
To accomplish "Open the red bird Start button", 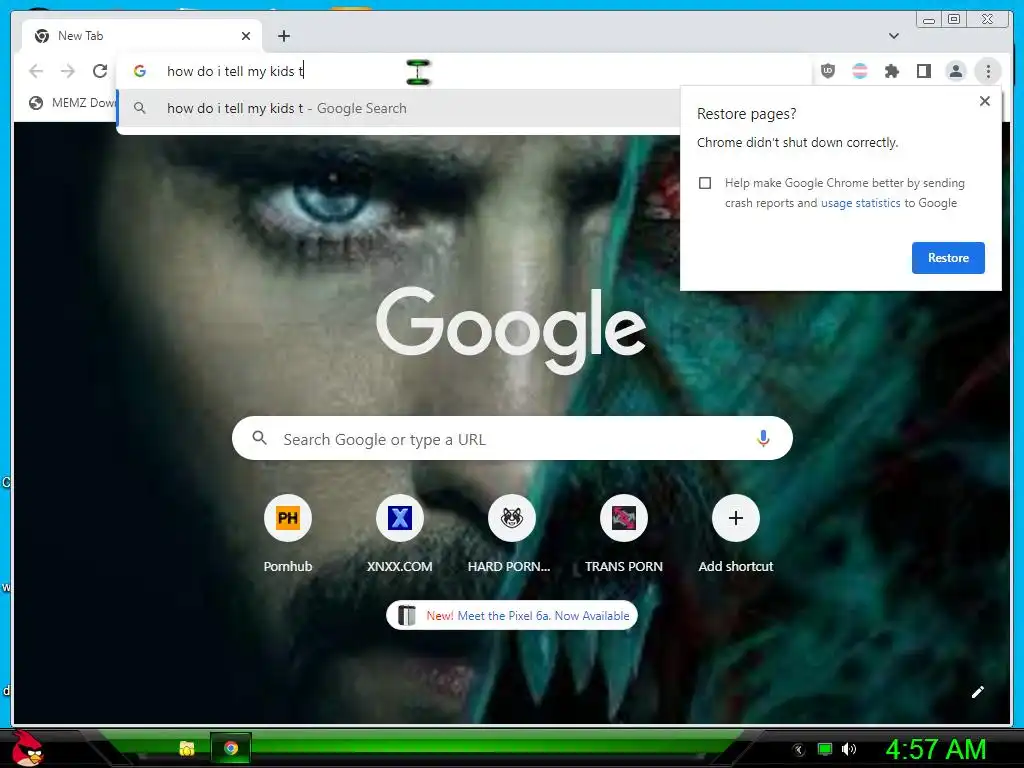I will (27, 748).
